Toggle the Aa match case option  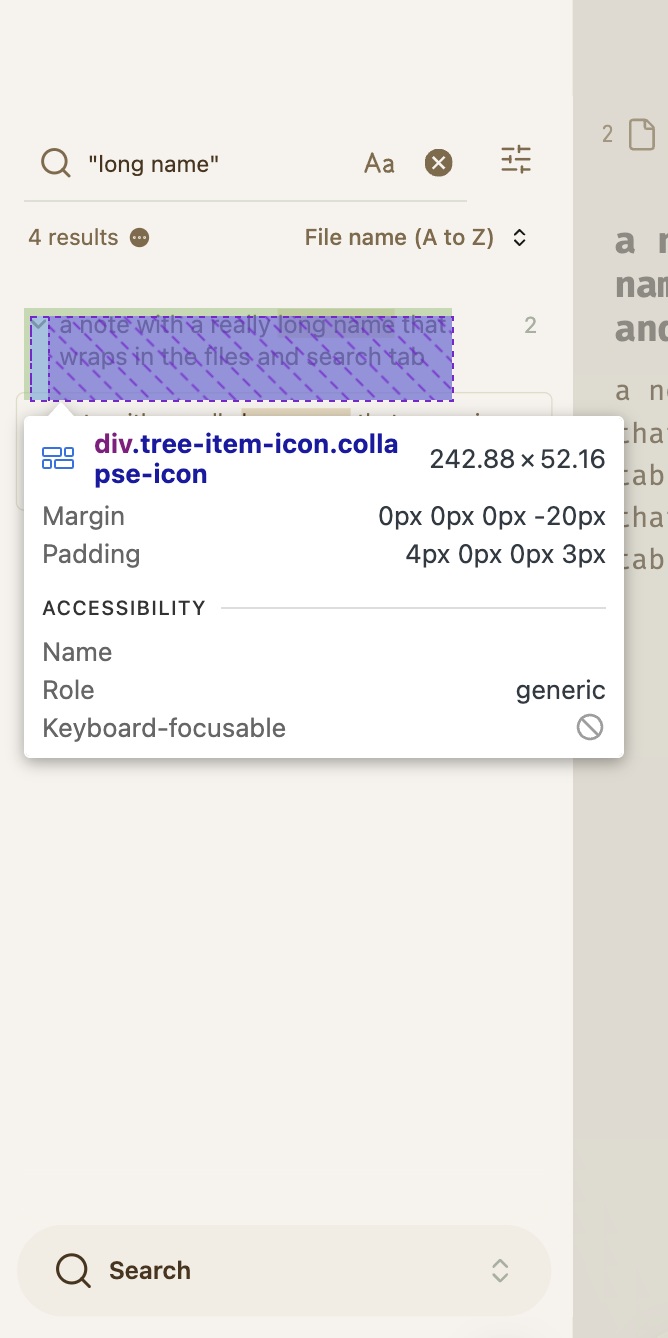coord(379,163)
